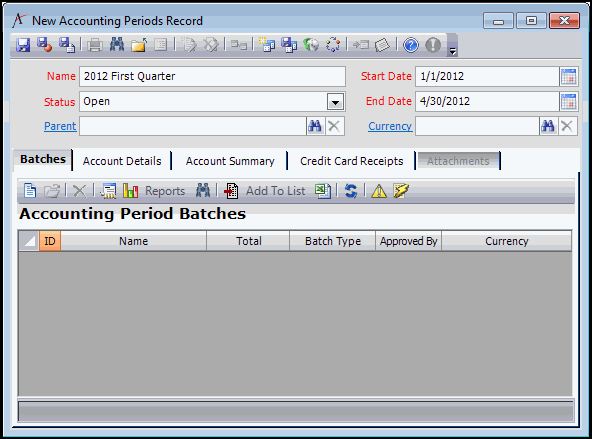Viewport: 592px width, 439px height.
Task: Sort by the Currency column header
Action: click(507, 241)
